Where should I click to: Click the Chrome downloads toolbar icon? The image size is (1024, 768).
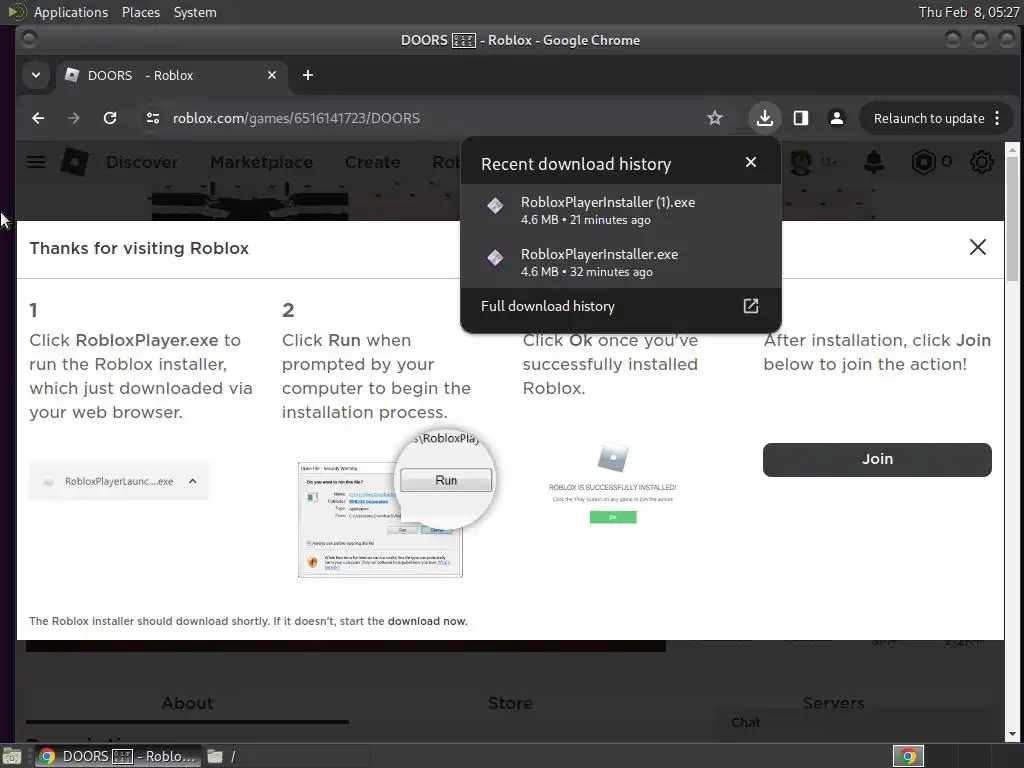pyautogui.click(x=765, y=118)
